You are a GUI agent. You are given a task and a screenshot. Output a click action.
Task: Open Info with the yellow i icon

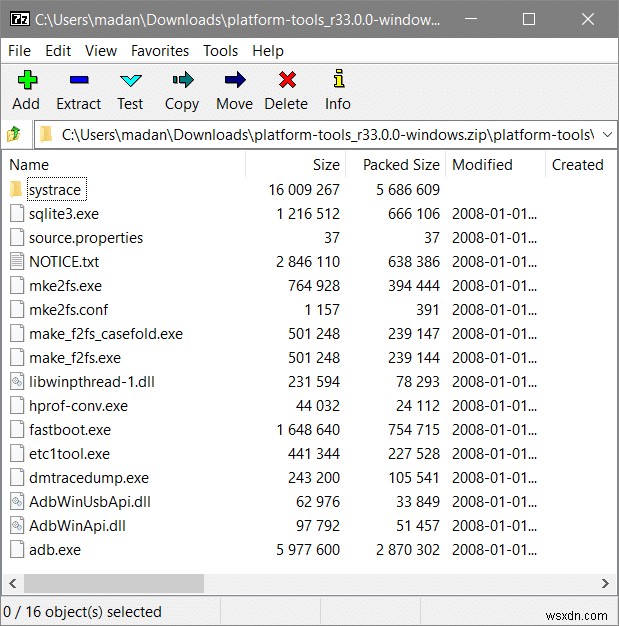click(339, 78)
